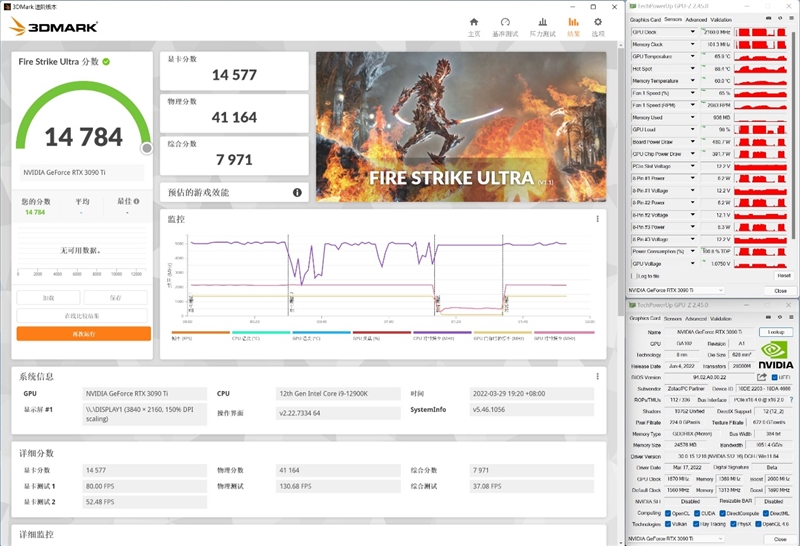Toggle the CUDA checkbox
The image size is (800, 546).
pos(696,513)
